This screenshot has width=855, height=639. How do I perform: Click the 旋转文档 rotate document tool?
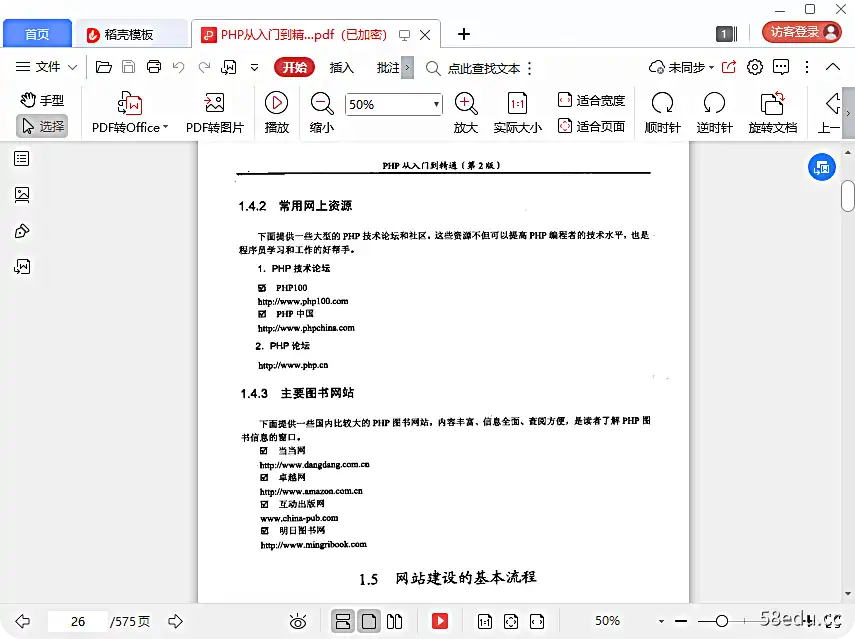click(x=773, y=113)
